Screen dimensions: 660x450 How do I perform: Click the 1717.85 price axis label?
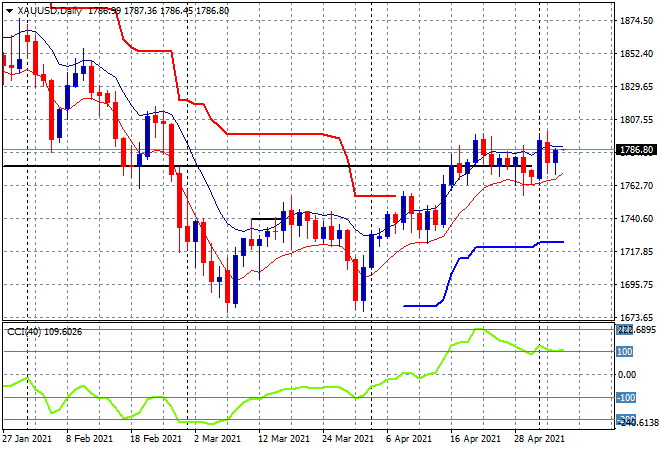click(x=637, y=252)
